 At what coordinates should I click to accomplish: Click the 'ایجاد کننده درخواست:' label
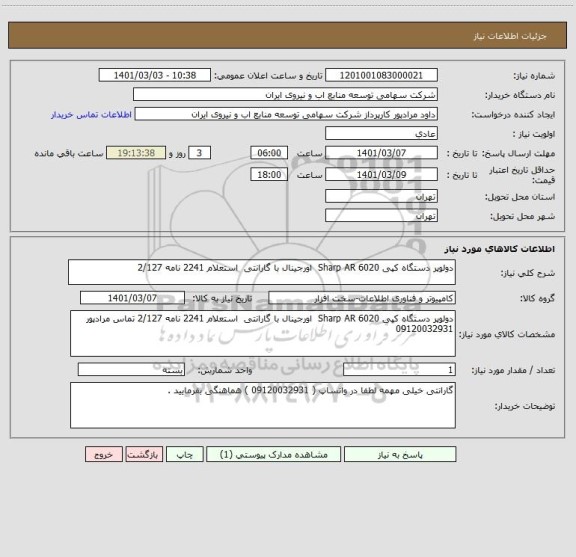[513, 115]
